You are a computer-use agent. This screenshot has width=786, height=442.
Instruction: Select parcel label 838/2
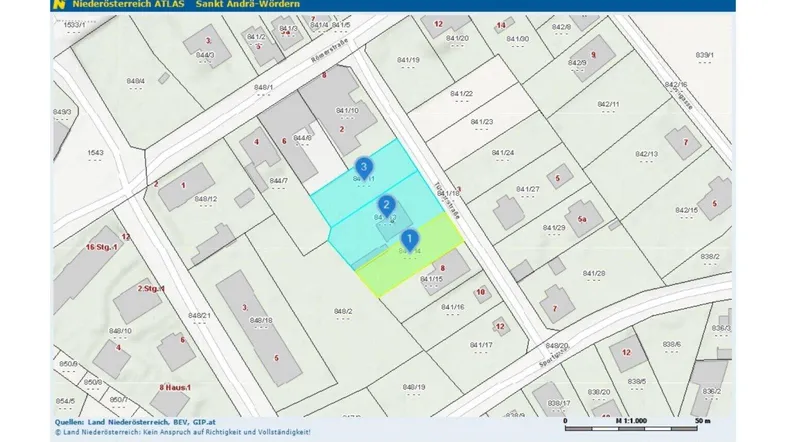pos(710,257)
